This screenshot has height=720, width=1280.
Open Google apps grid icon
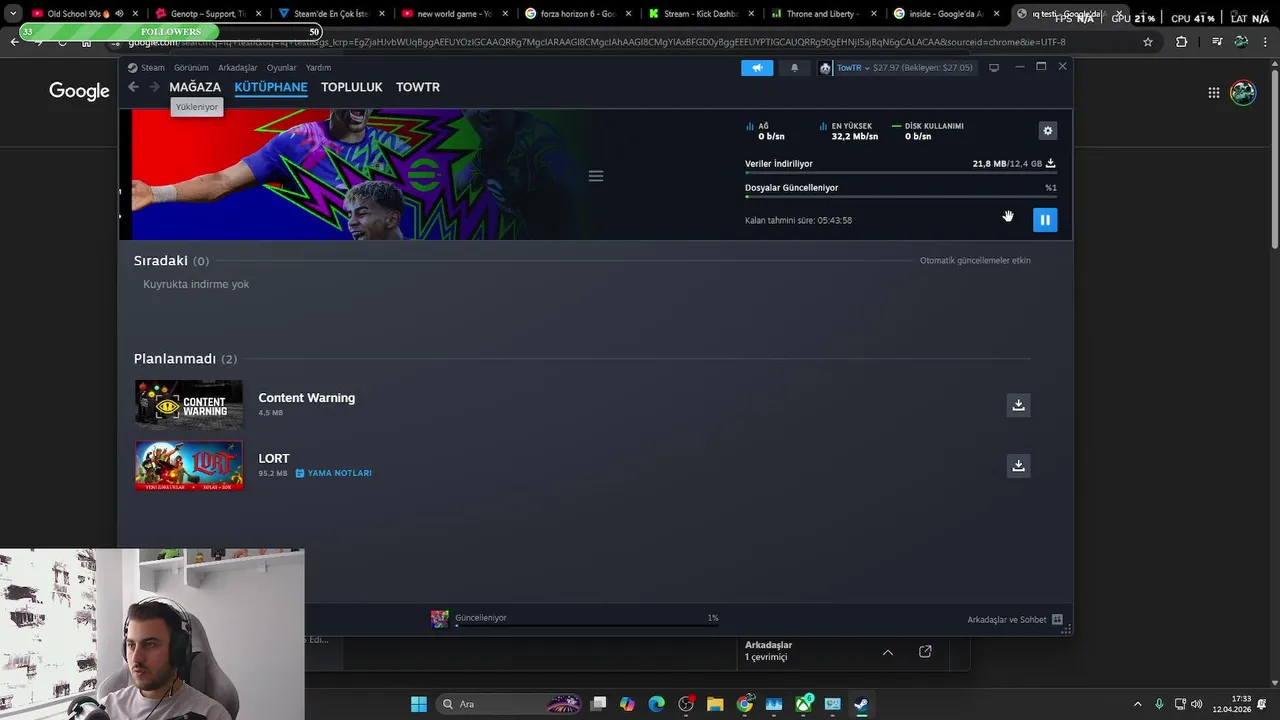[1213, 93]
